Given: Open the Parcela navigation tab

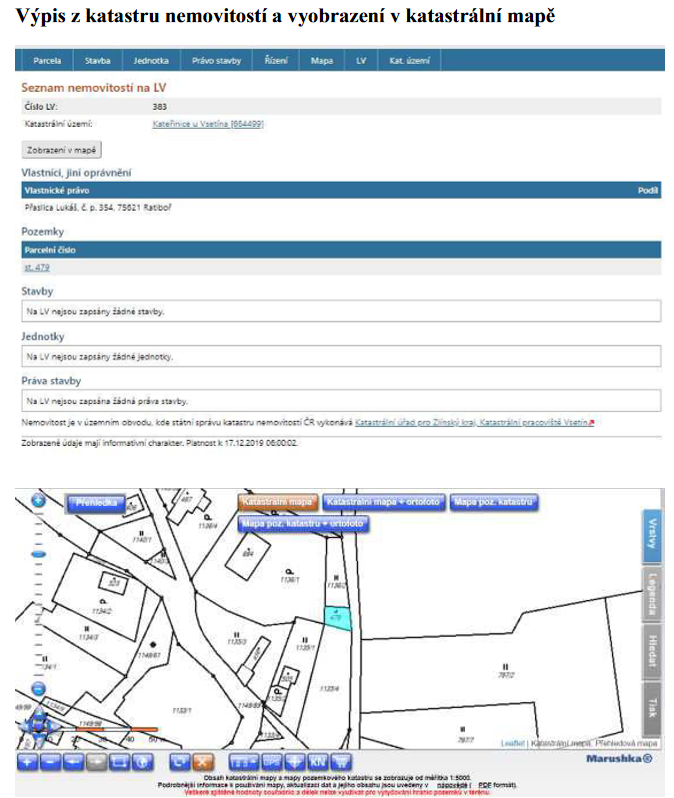Looking at the screenshot, I should coord(47,61).
